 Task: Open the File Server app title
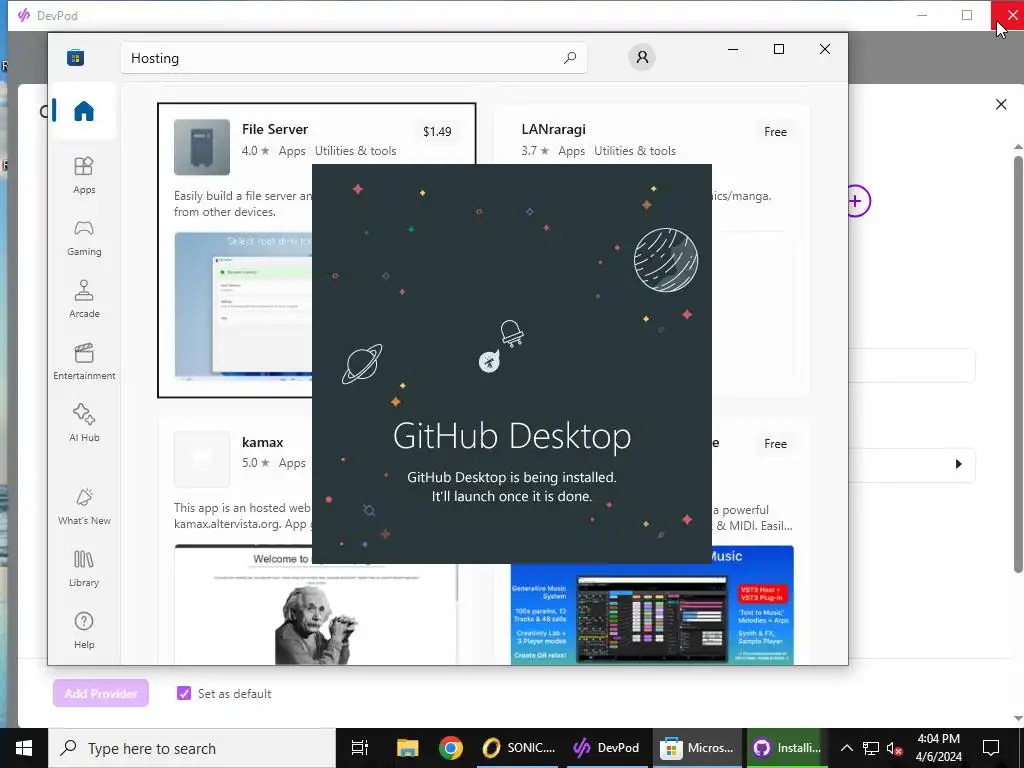click(274, 129)
